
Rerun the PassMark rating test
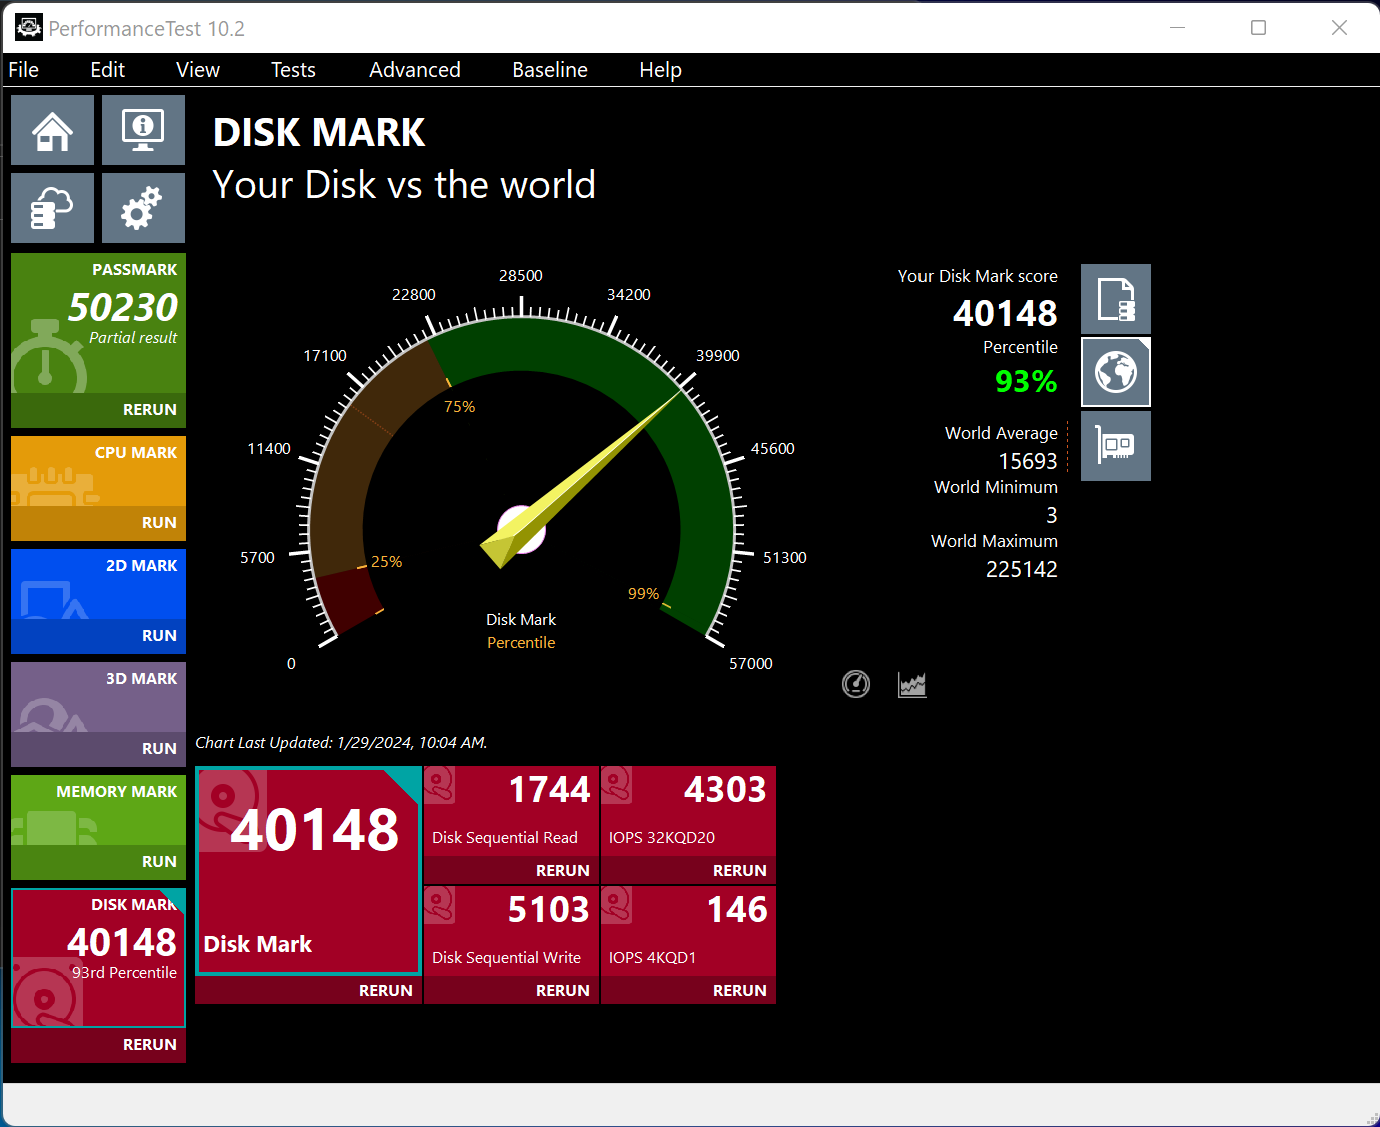[x=149, y=409]
